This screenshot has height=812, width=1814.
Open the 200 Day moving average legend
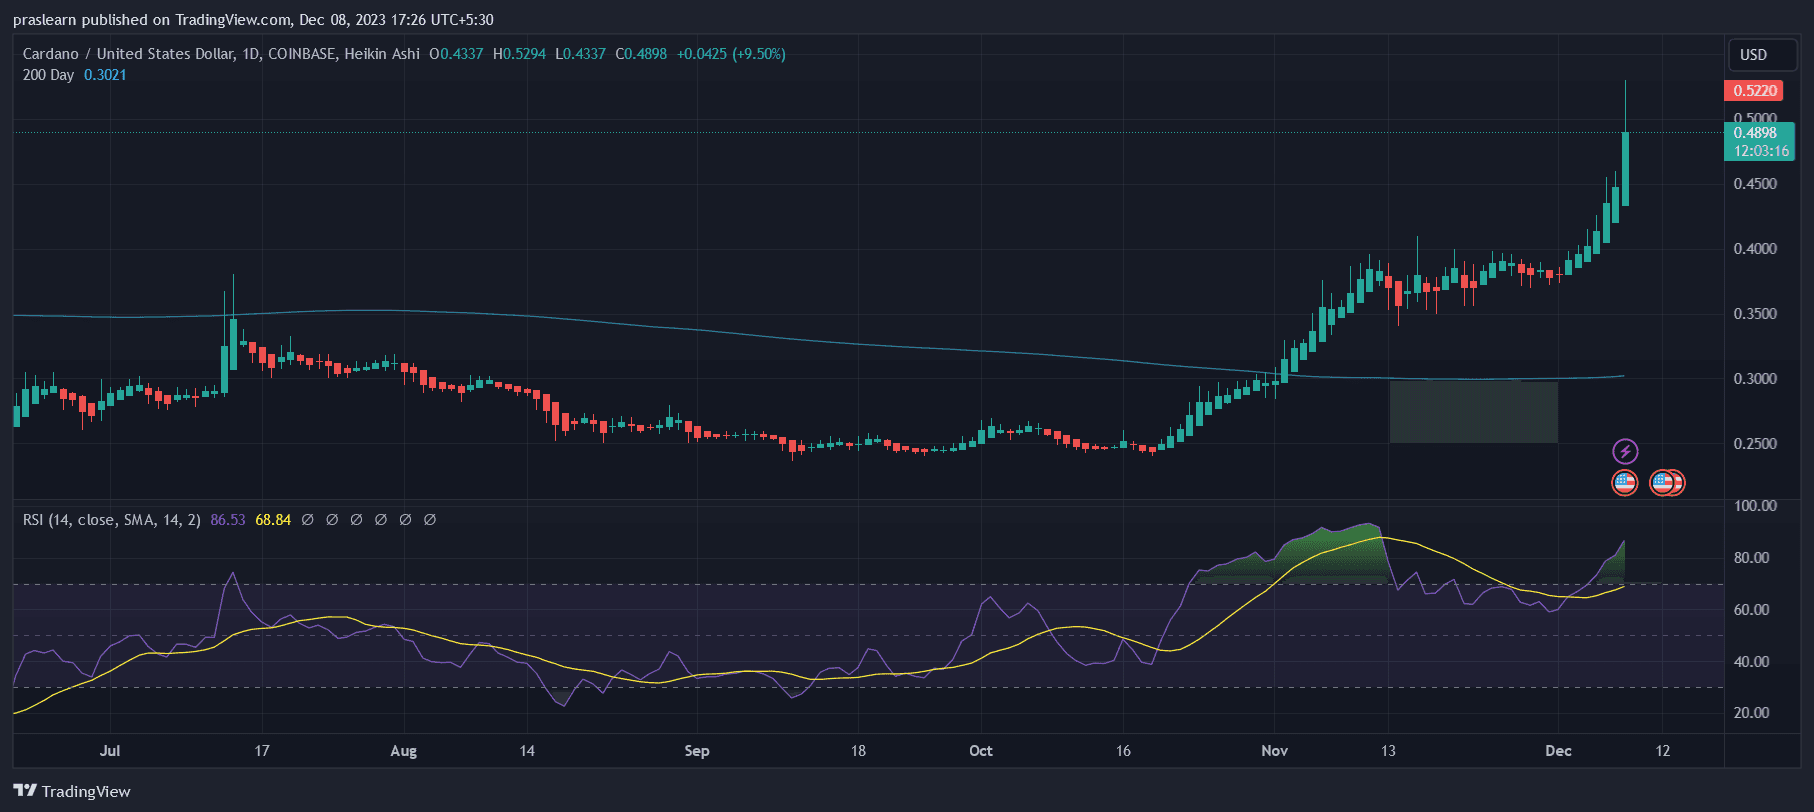coord(48,75)
